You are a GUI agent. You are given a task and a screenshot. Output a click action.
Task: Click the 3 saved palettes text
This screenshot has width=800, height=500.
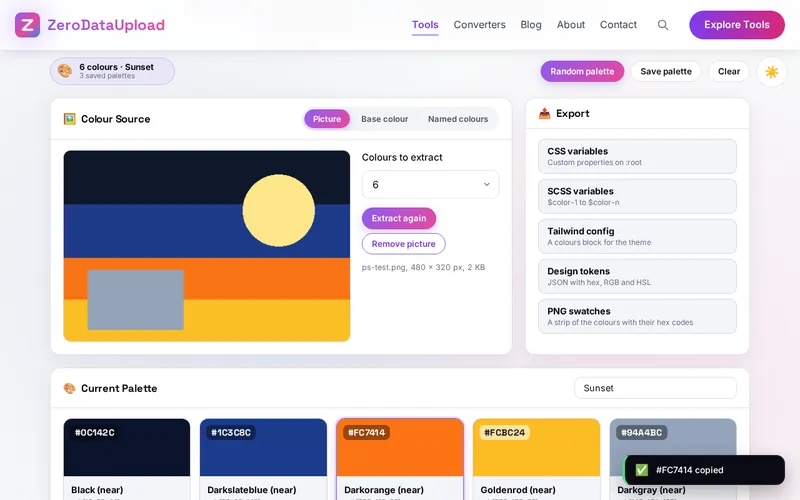tap(107, 76)
